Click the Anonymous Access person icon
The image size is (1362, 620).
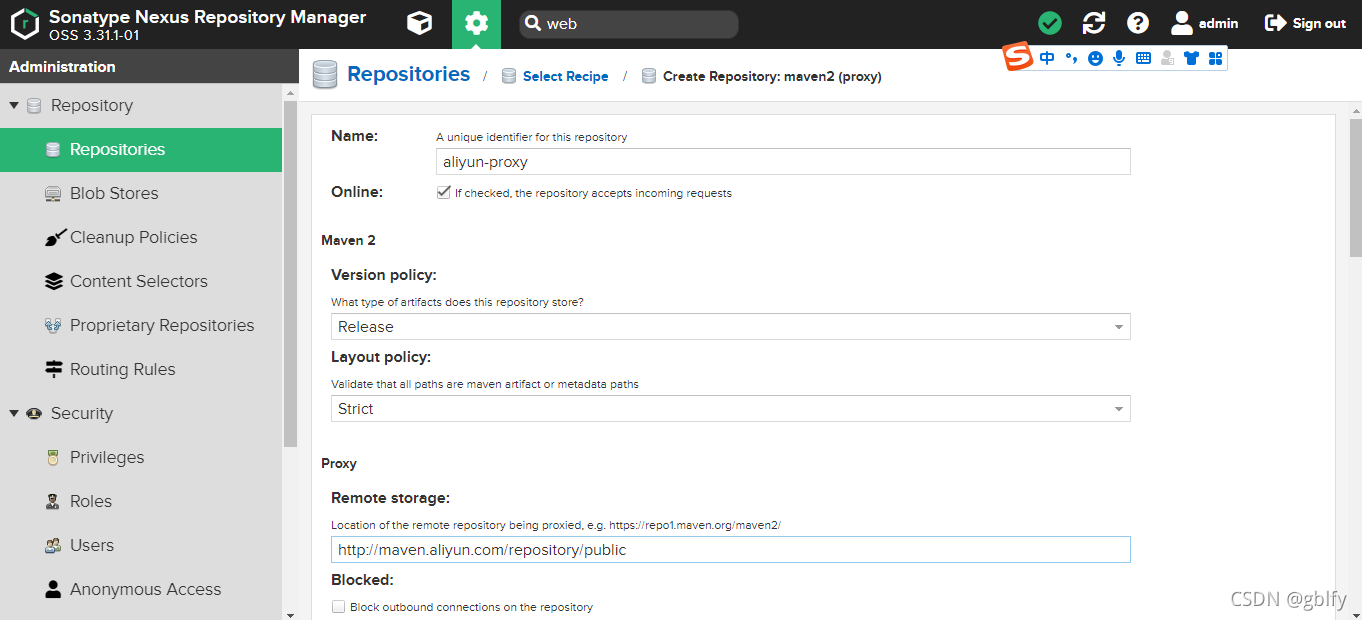(x=54, y=590)
